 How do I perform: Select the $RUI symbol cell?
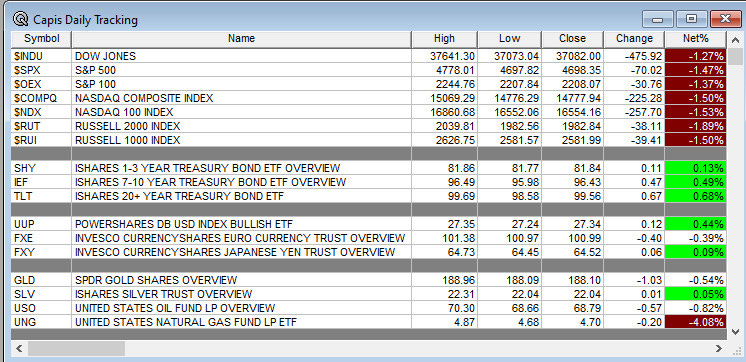41,140
